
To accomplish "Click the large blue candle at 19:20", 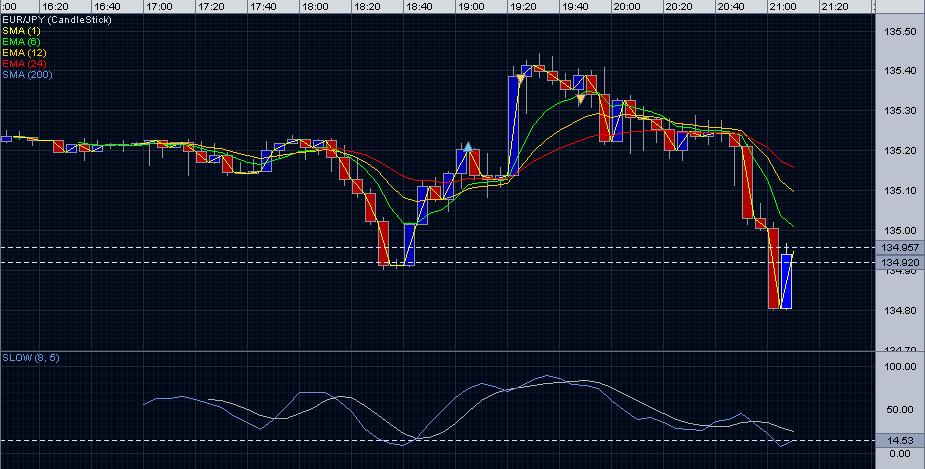I will (513, 125).
